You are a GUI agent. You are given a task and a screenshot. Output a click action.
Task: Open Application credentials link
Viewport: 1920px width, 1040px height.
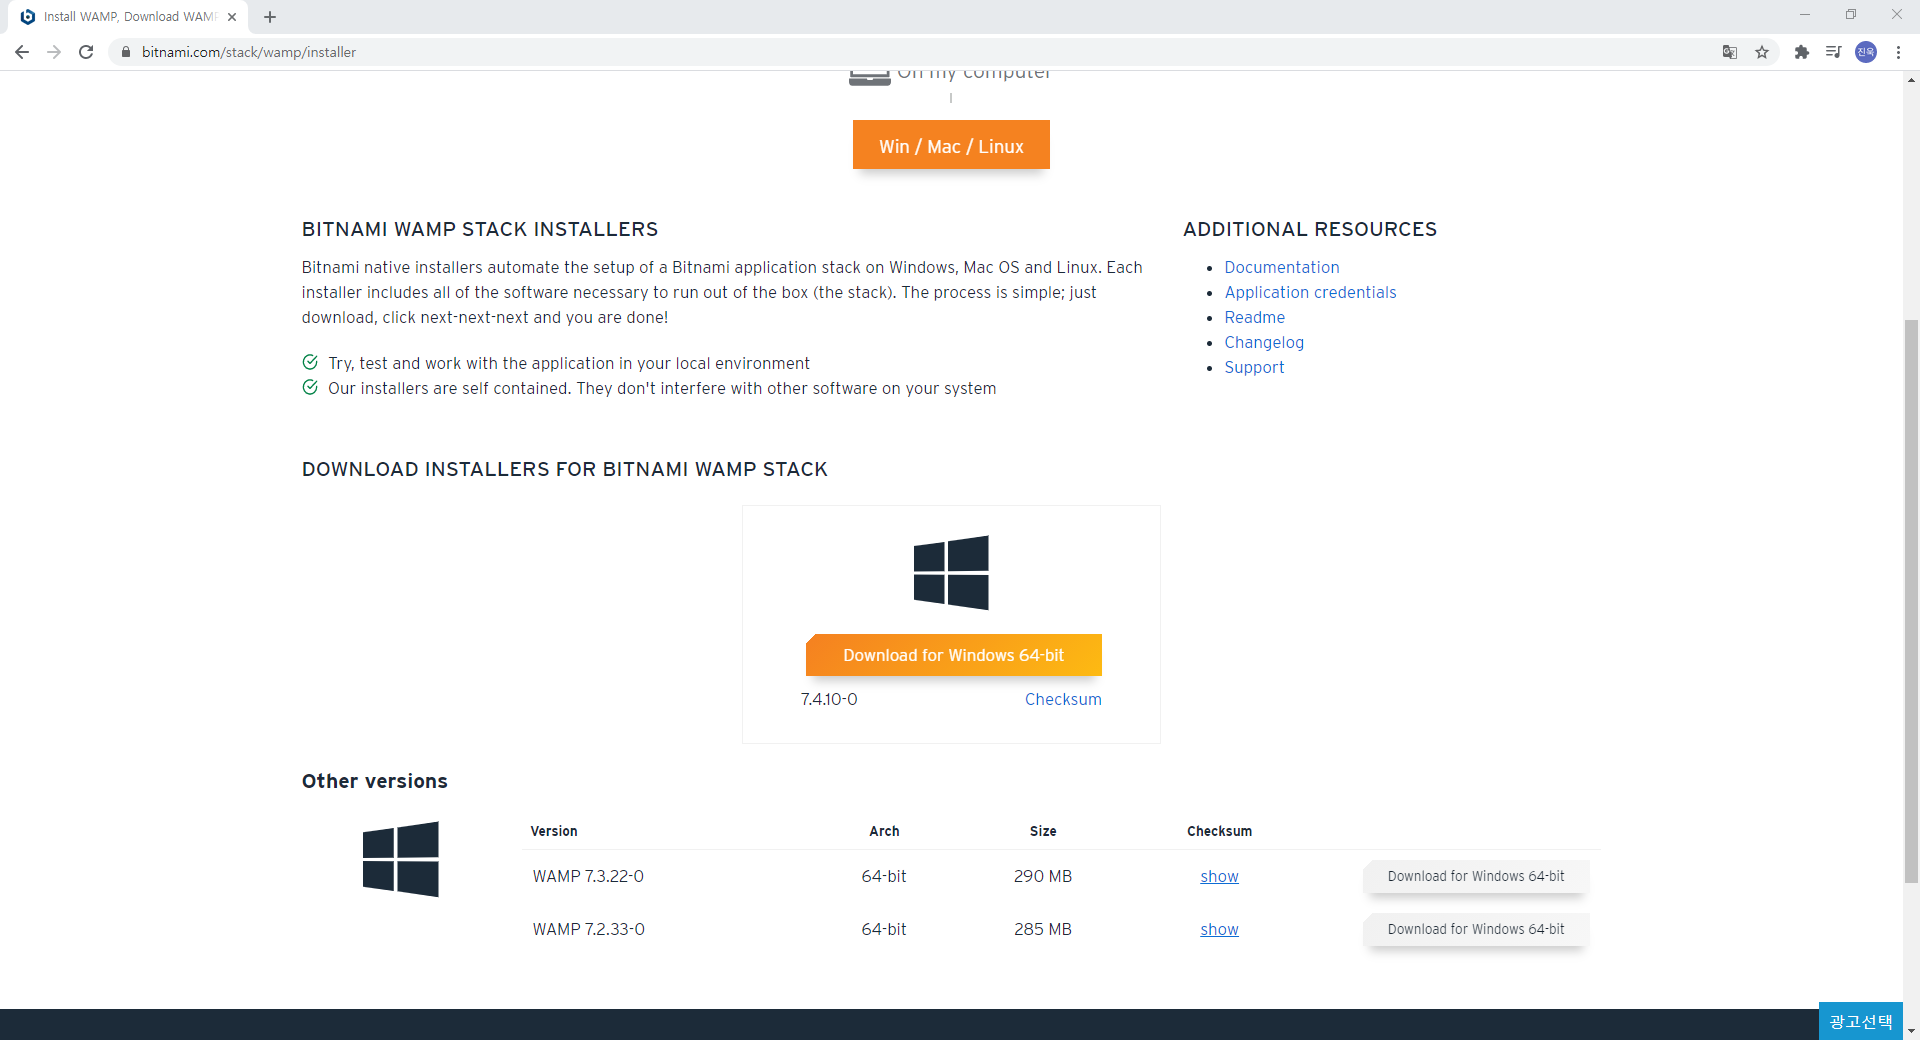coord(1310,292)
